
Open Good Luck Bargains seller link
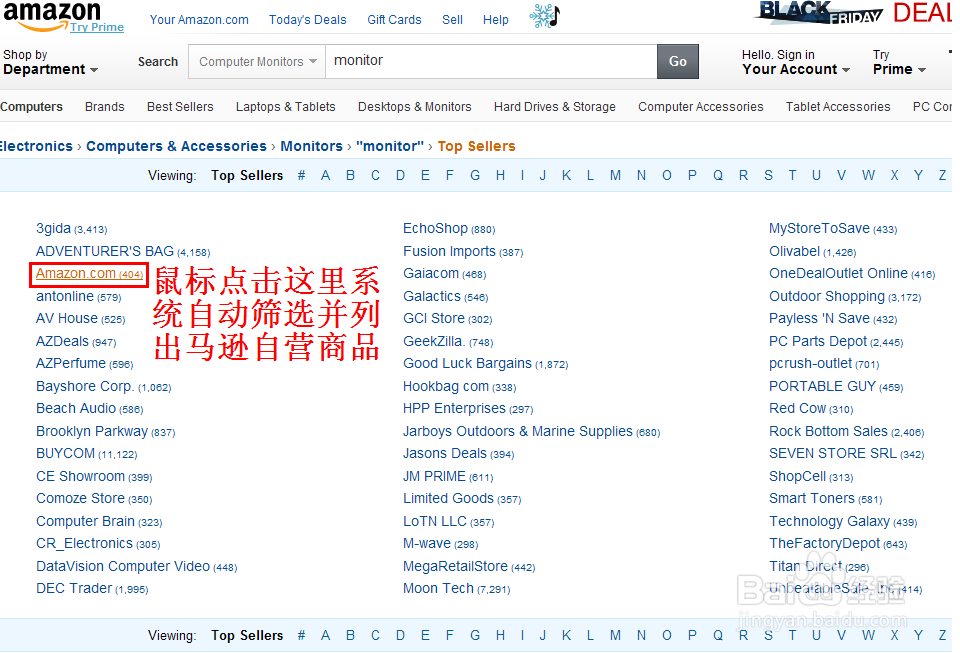point(486,364)
